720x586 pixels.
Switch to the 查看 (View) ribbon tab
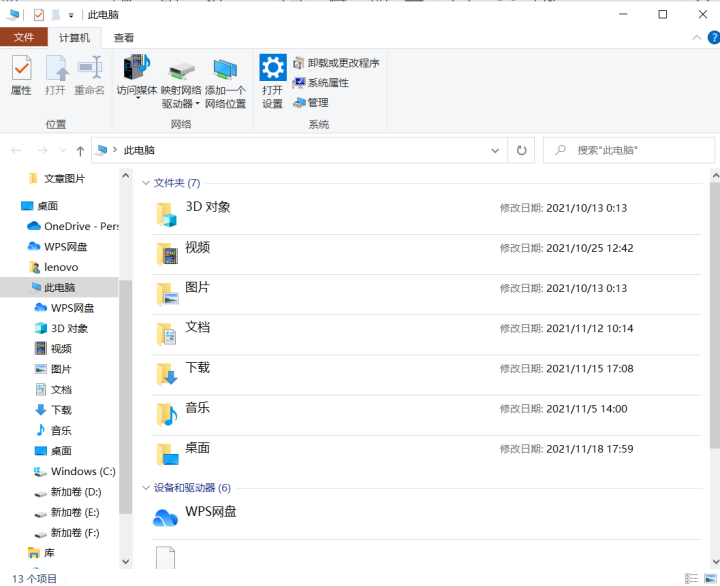pos(124,37)
